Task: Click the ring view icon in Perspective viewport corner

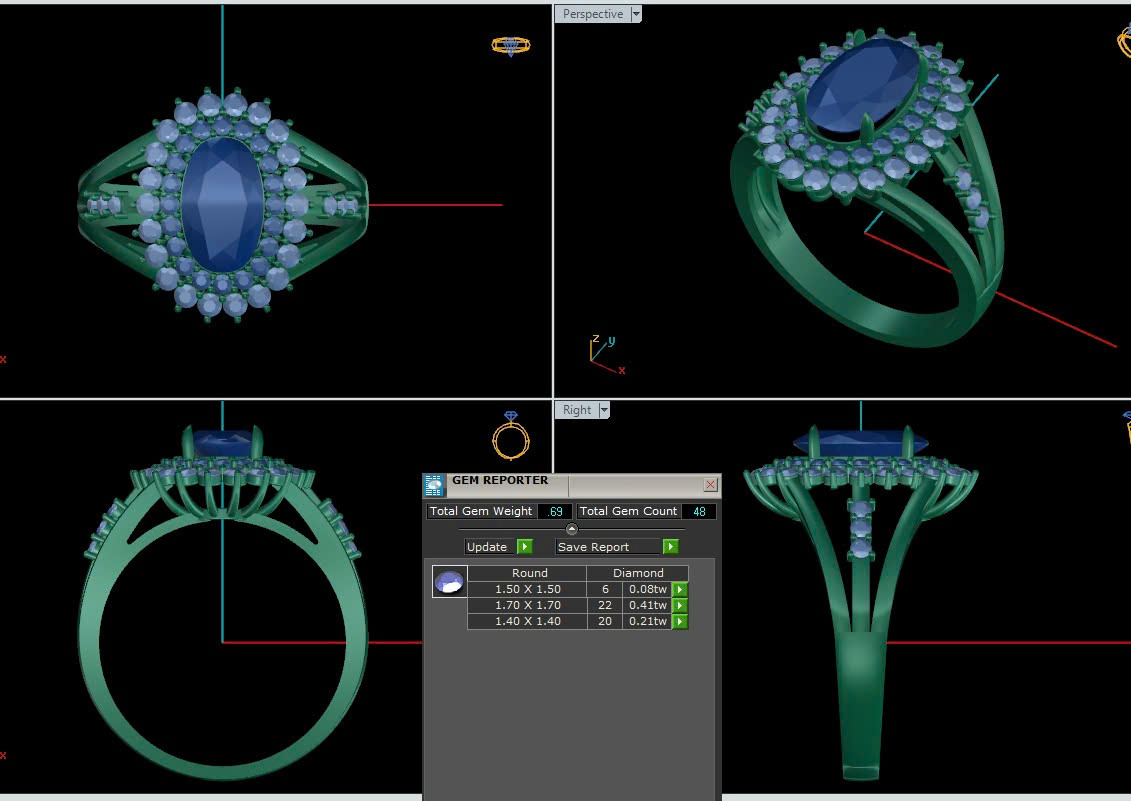Action: coord(1124,40)
